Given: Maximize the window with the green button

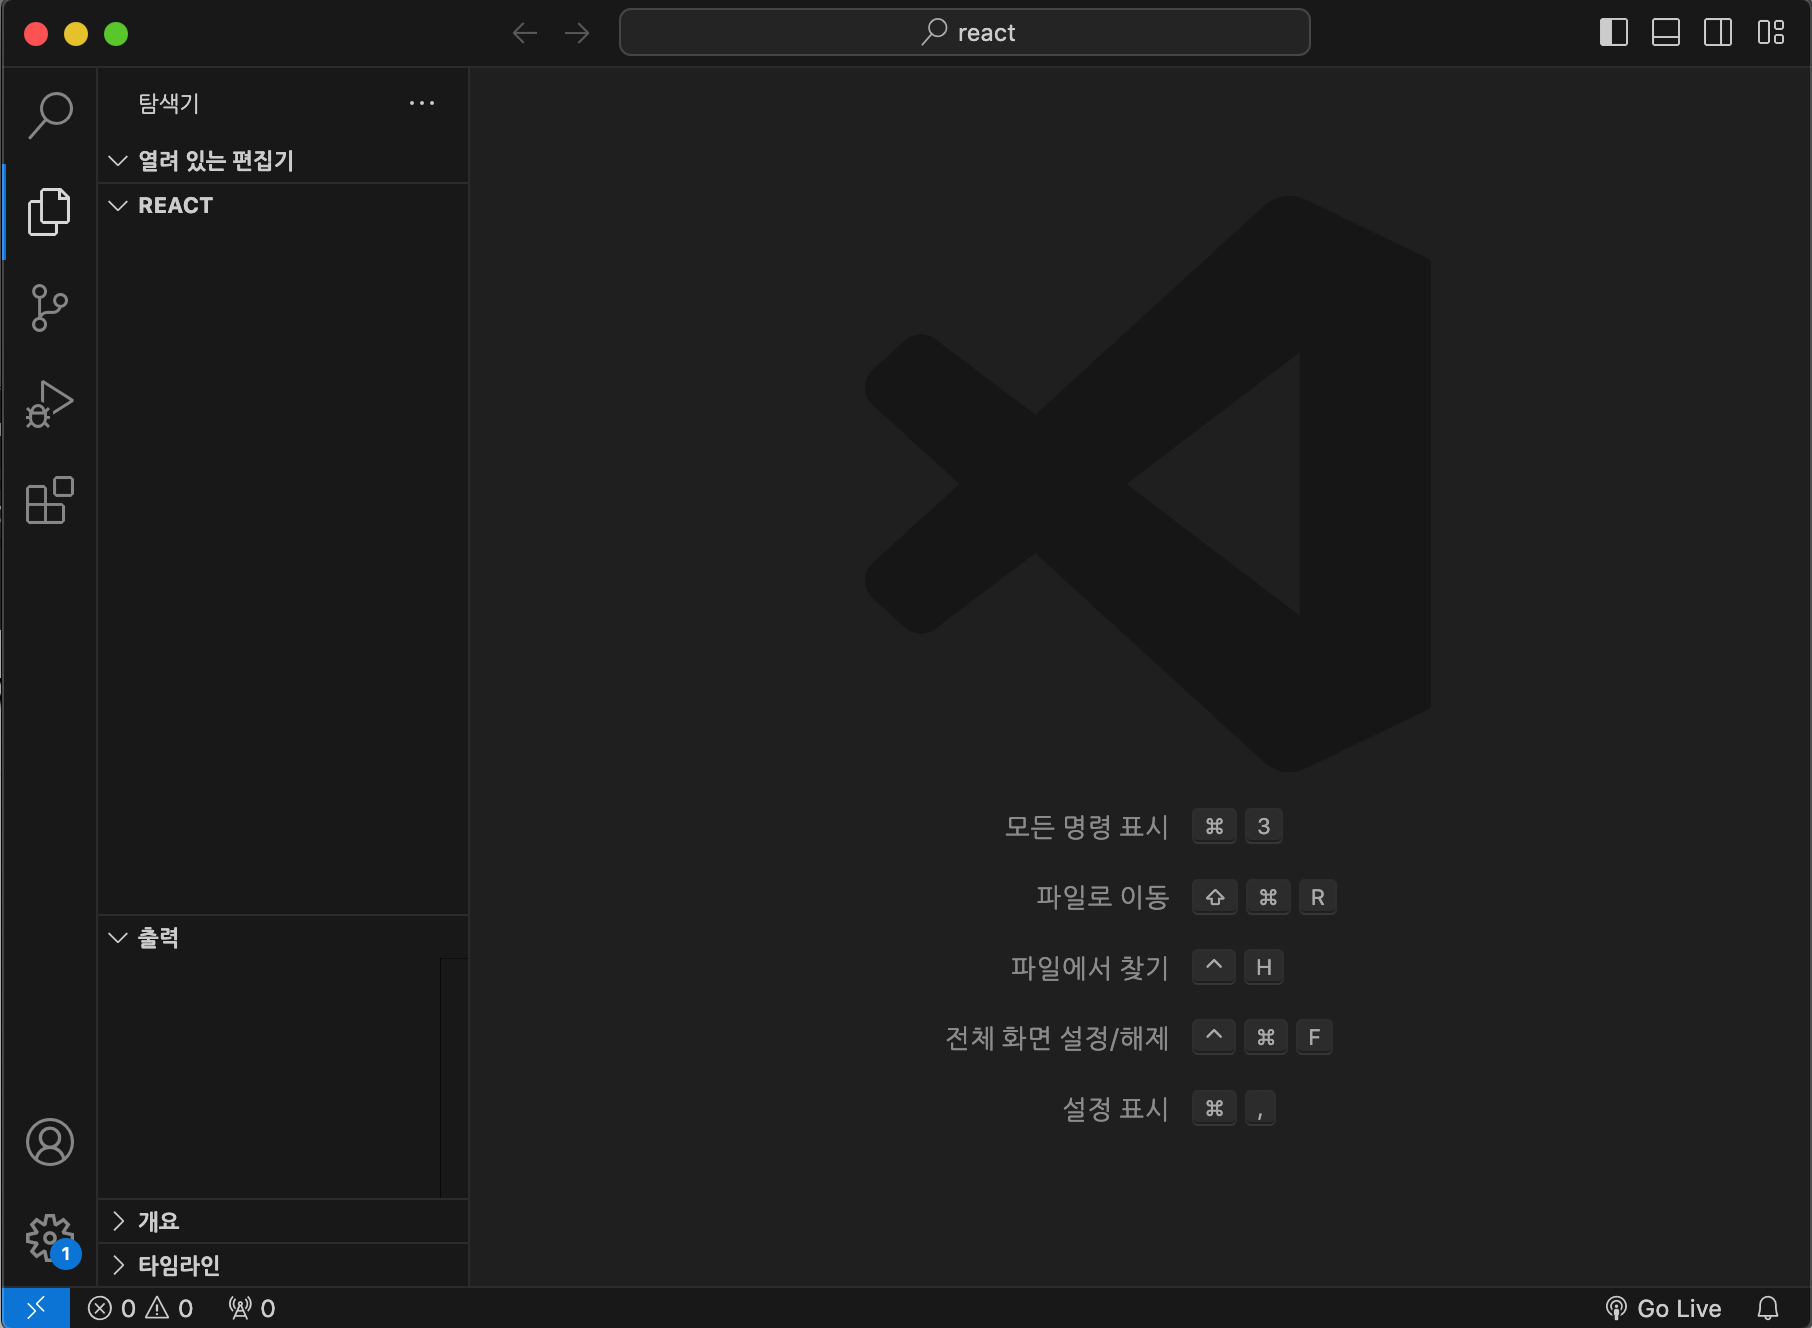Looking at the screenshot, I should [x=116, y=34].
